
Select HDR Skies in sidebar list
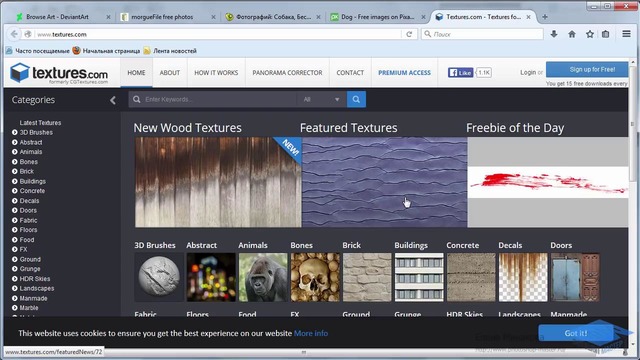pos(35,278)
